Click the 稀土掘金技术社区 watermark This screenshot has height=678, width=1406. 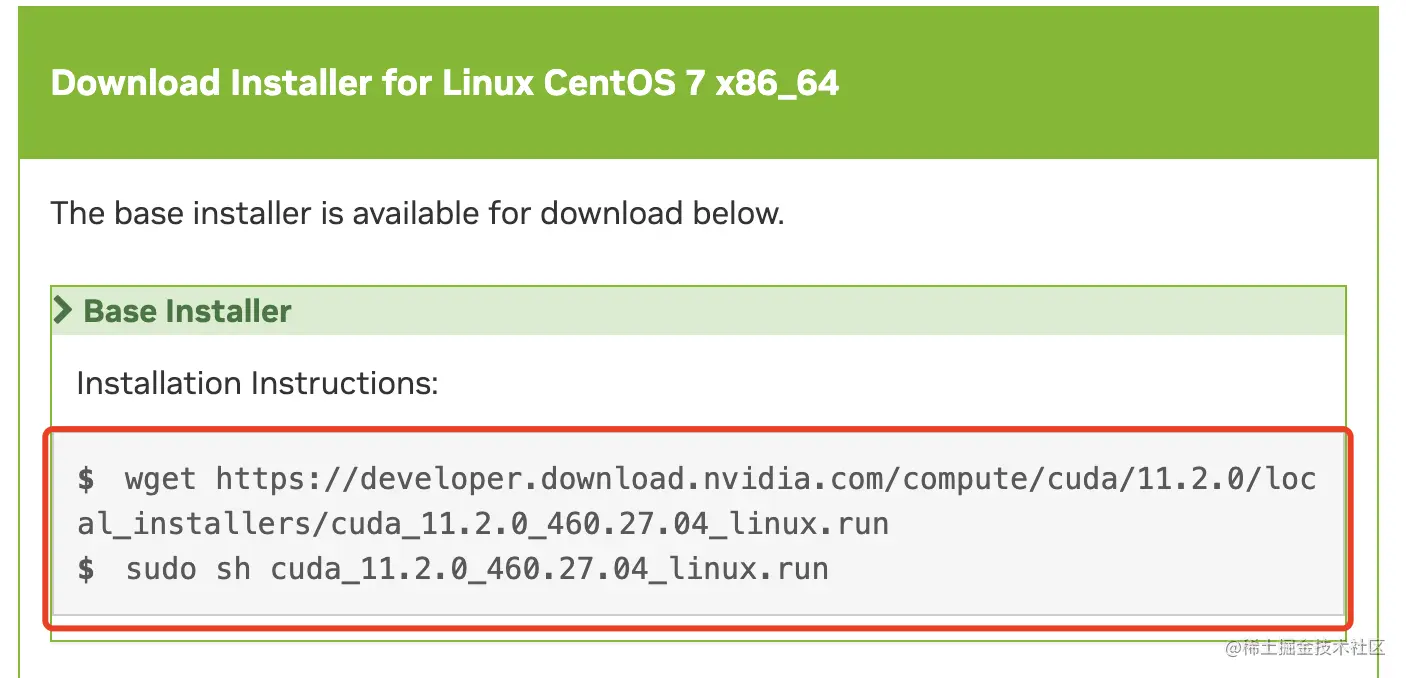pos(1305,646)
